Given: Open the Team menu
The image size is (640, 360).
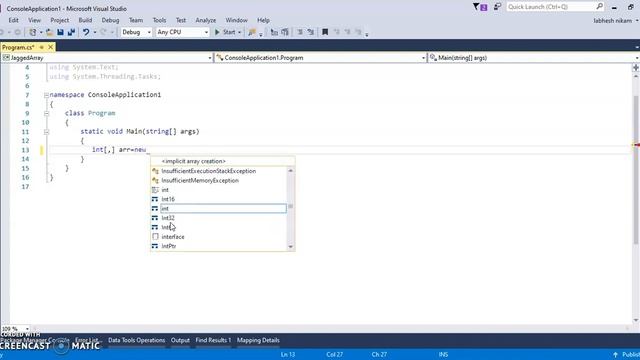Looking at the screenshot, I should [x=136, y=20].
